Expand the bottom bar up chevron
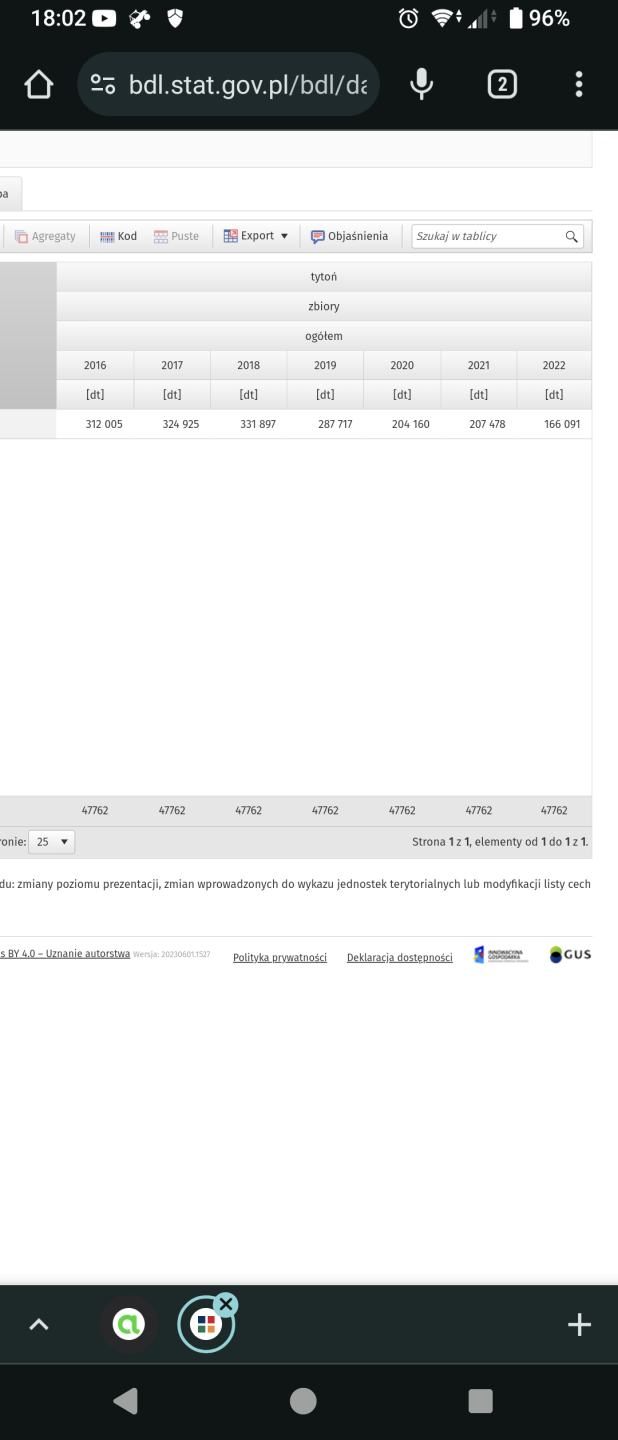 pos(38,1325)
